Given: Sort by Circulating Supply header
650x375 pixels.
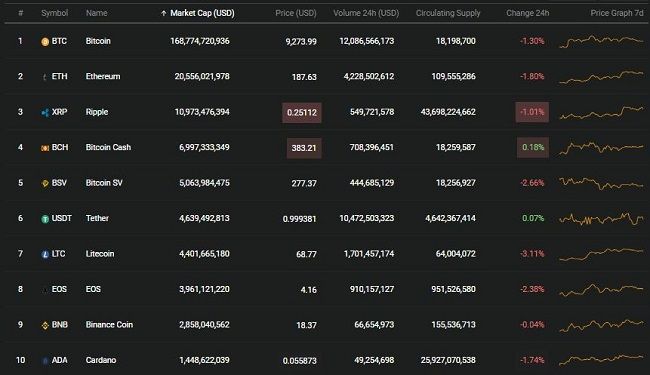Looking at the screenshot, I should pos(448,13).
